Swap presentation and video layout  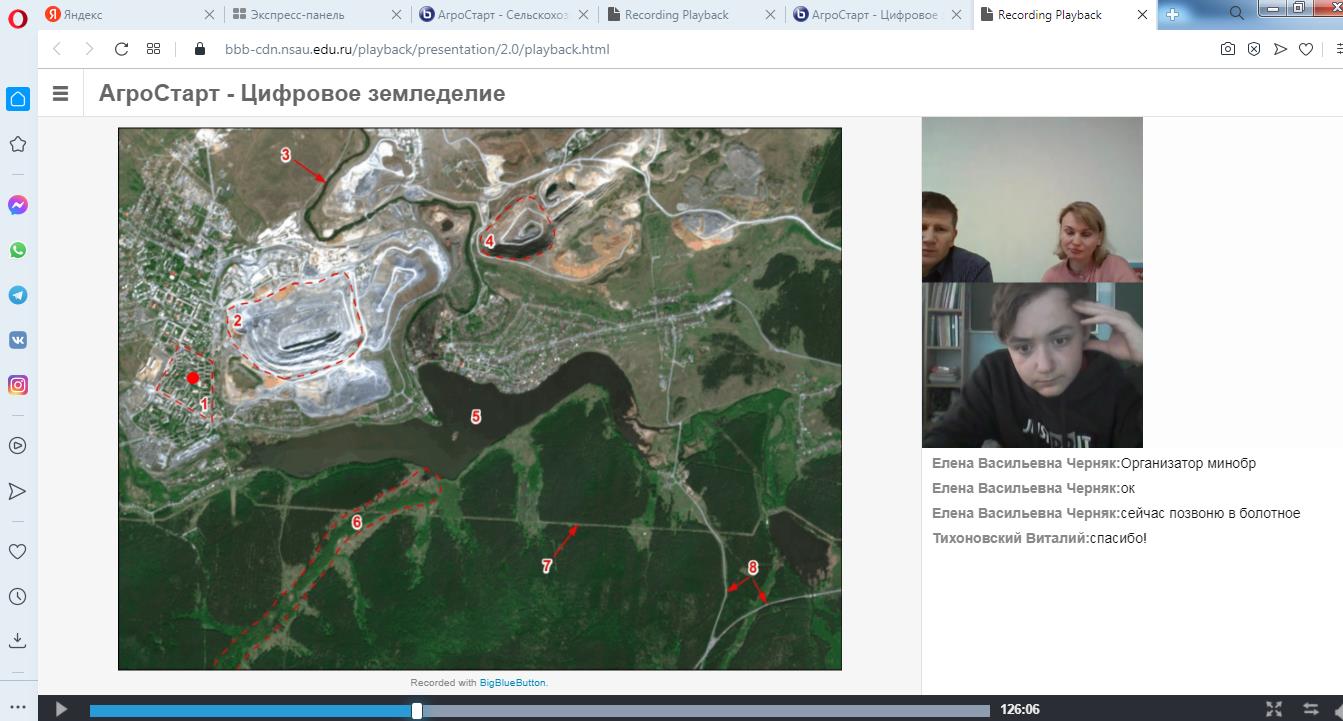(x=1310, y=709)
